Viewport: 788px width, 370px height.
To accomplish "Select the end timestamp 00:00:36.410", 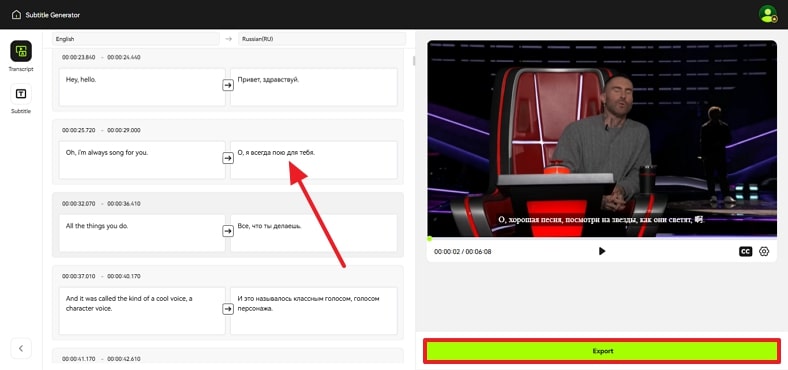I will 124,204.
